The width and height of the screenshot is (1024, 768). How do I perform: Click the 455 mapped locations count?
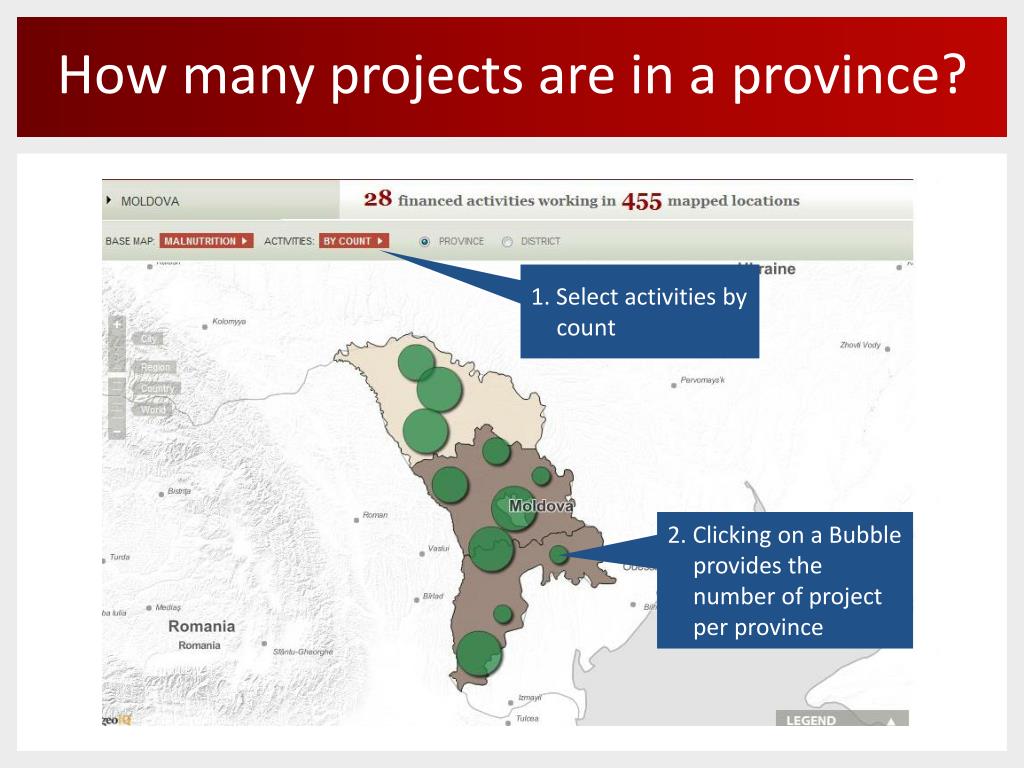tap(641, 201)
